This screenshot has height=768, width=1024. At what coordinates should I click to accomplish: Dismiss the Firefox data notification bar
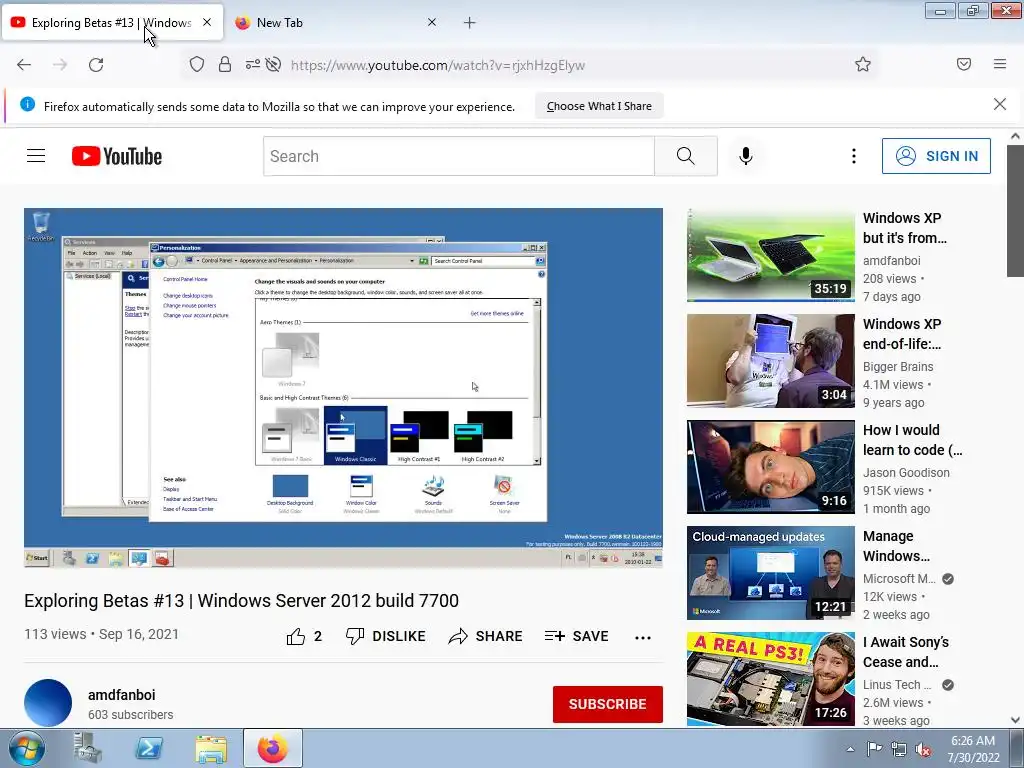1000,104
